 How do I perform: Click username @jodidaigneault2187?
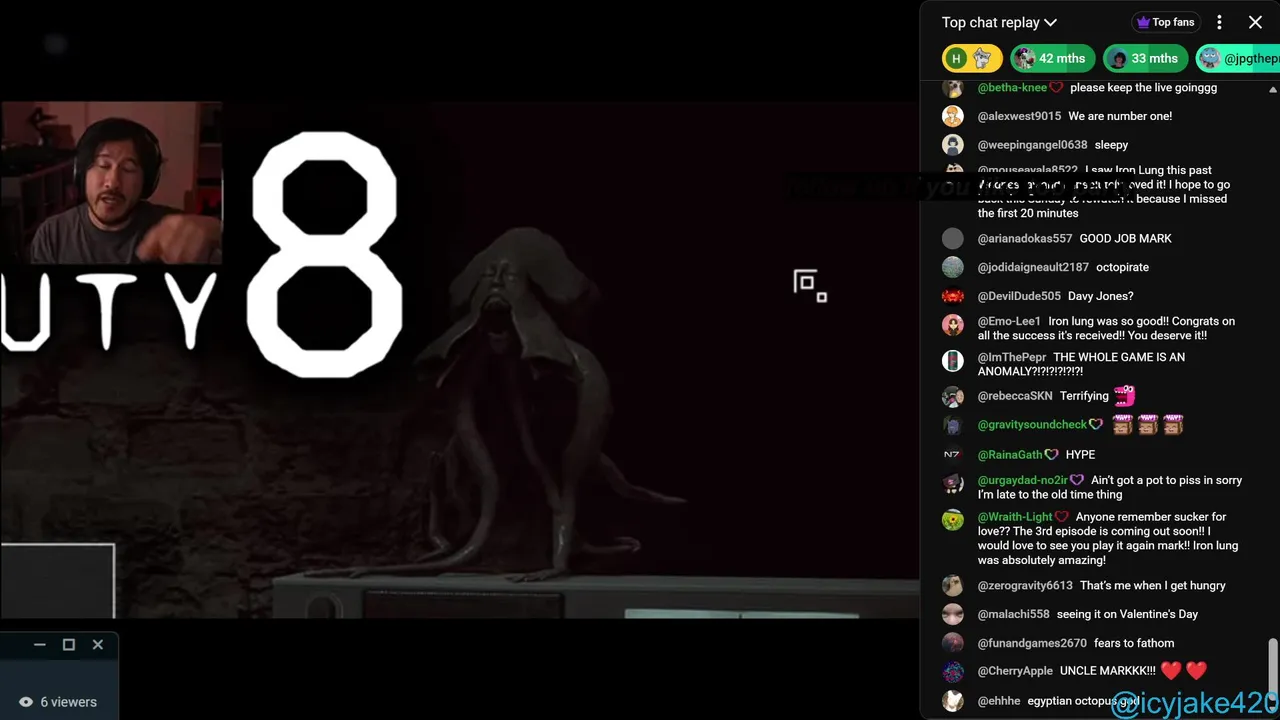(1033, 267)
